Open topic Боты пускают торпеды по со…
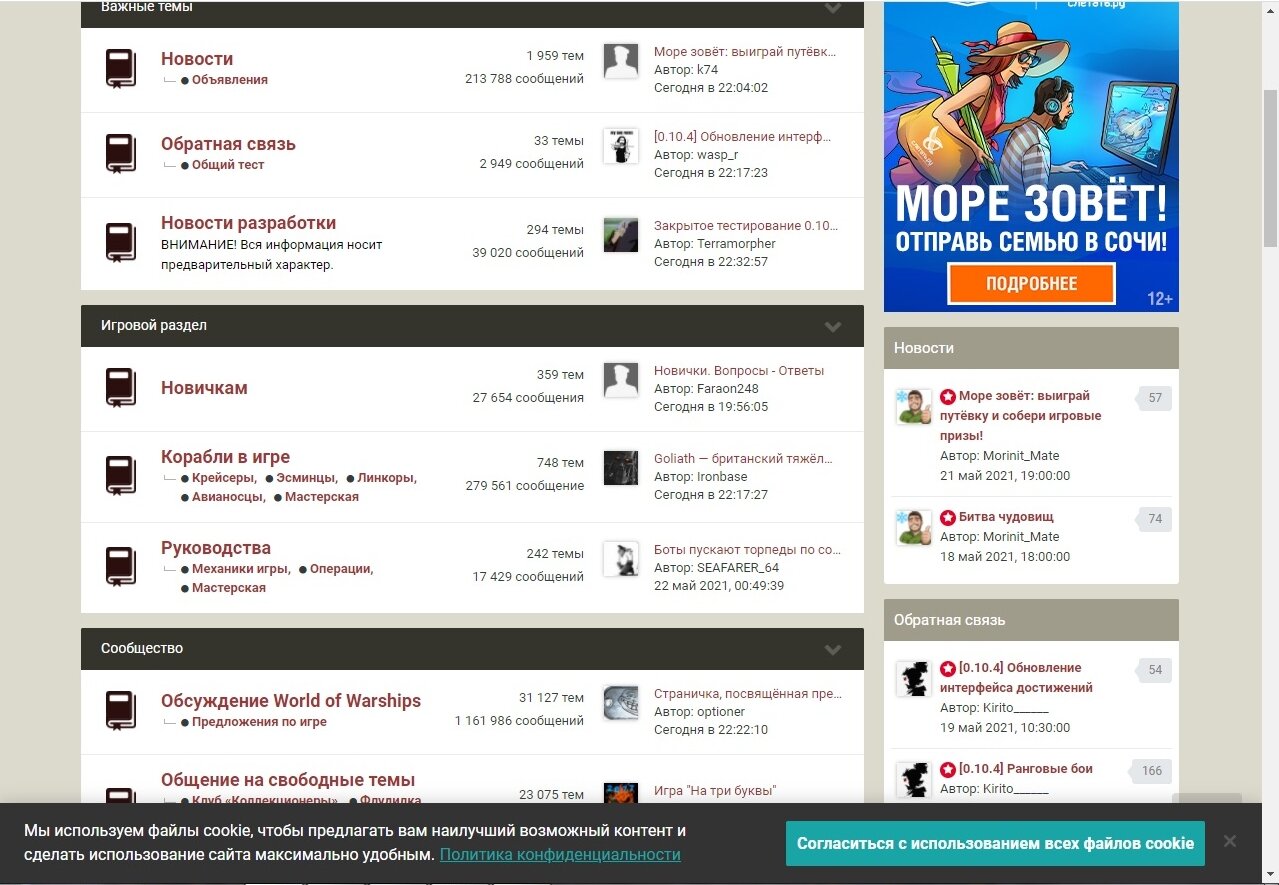Viewport: 1279px width, 885px height. [747, 550]
